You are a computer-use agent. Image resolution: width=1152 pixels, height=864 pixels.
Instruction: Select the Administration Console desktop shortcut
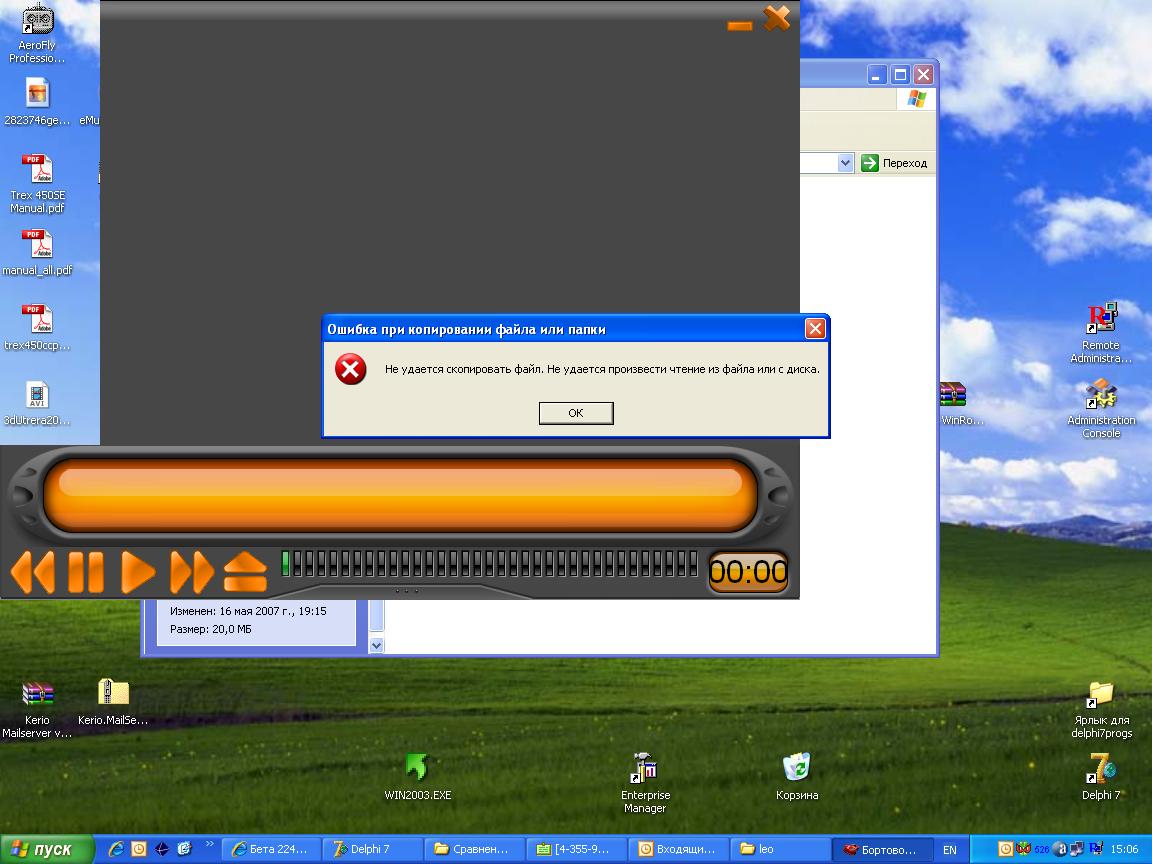pyautogui.click(x=1101, y=408)
